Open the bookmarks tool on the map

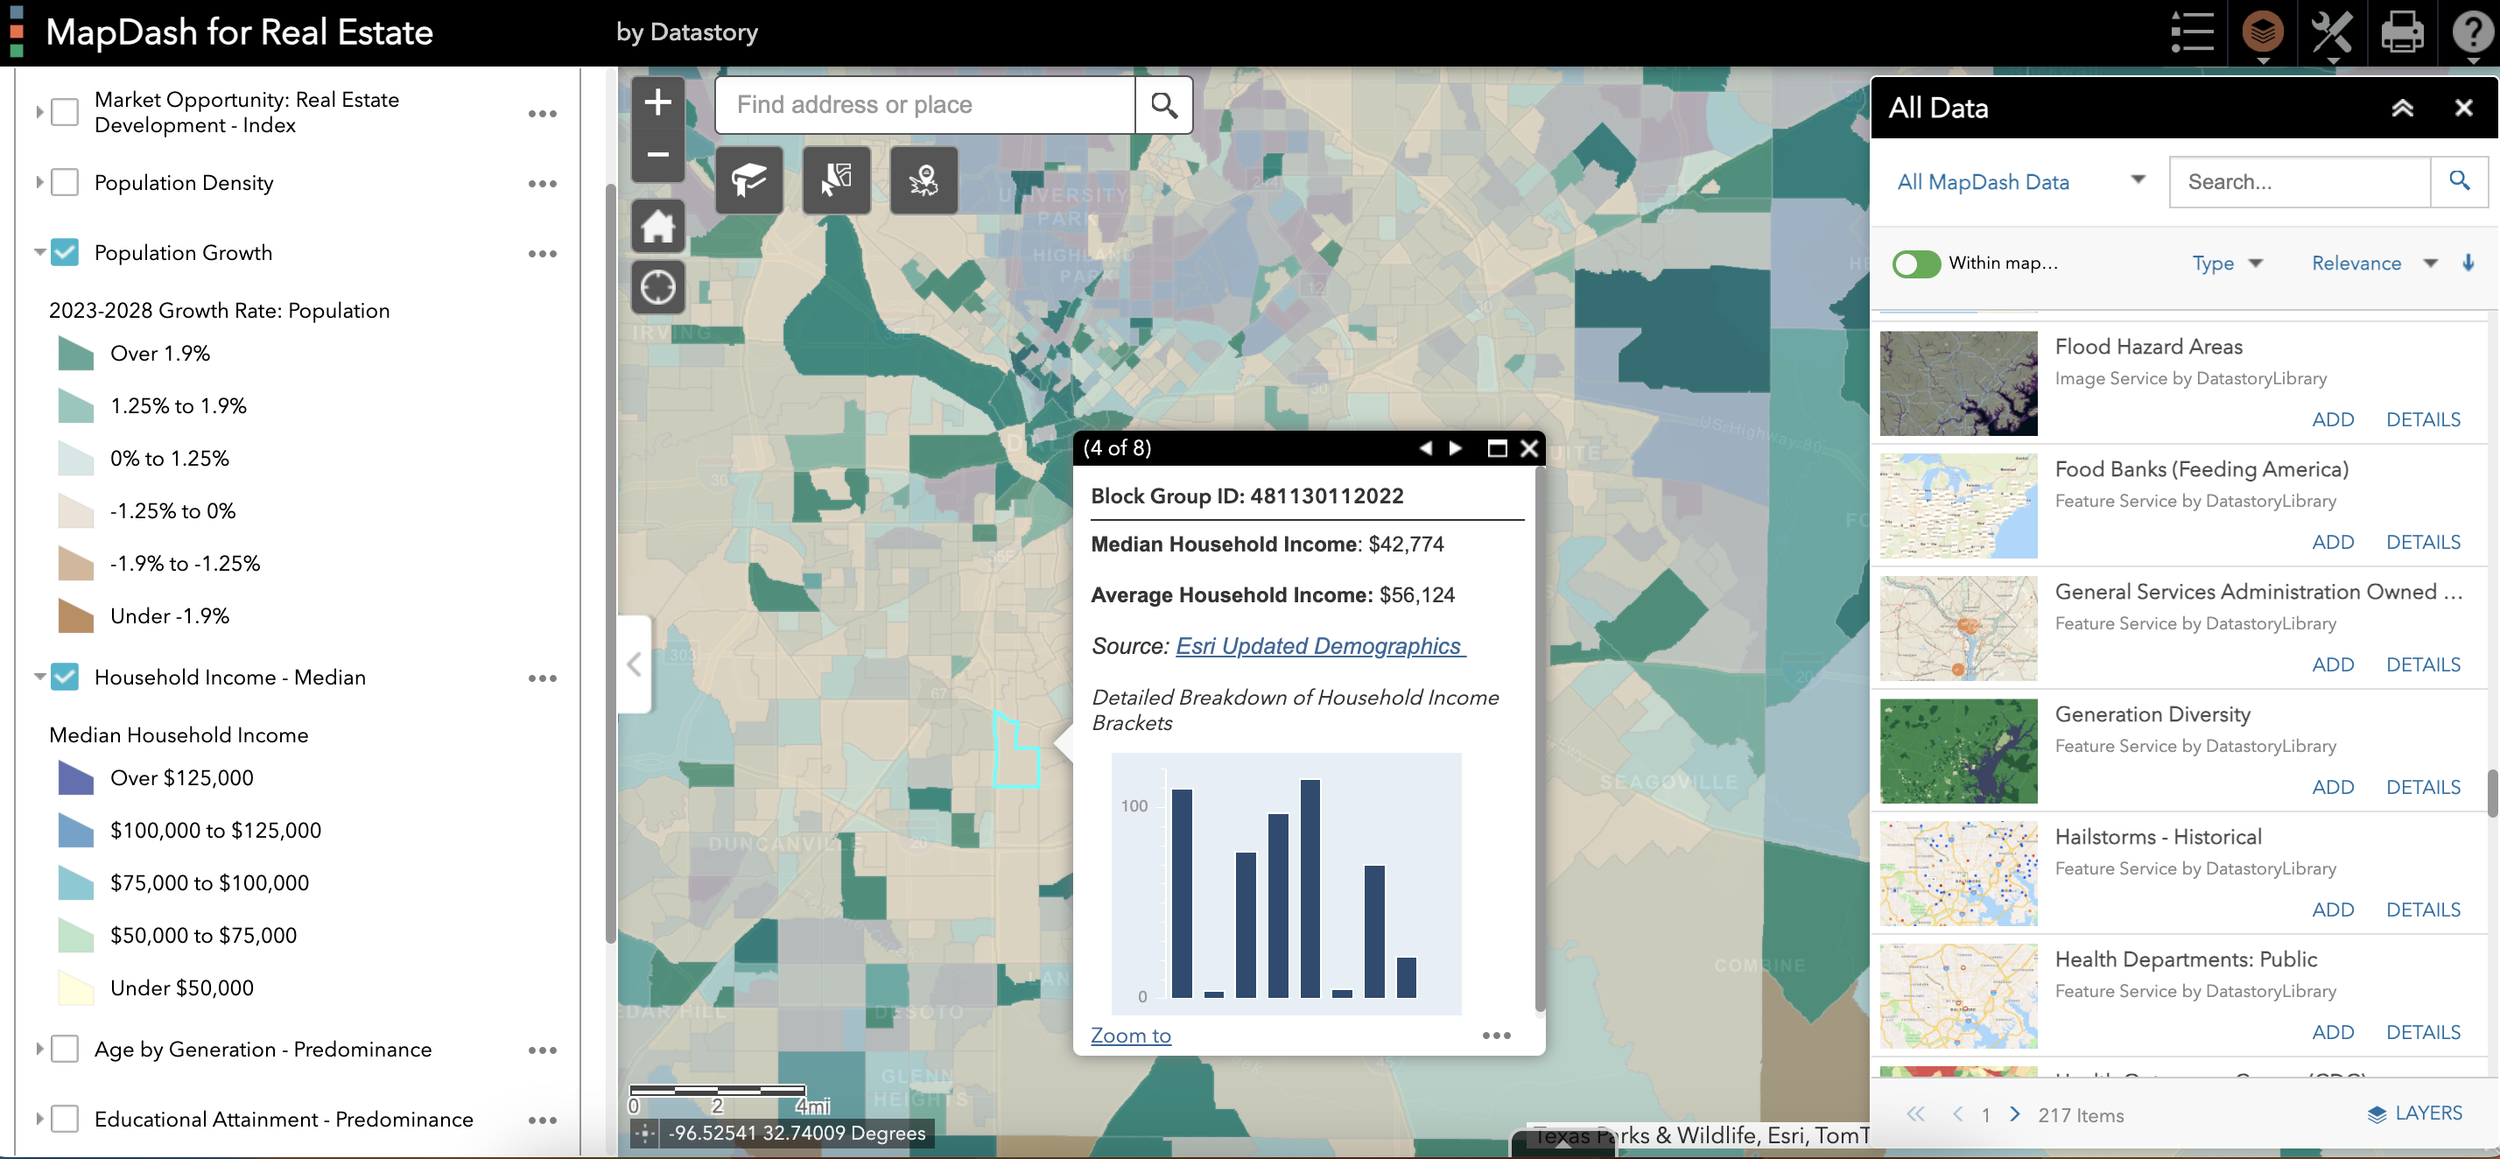tap(748, 180)
